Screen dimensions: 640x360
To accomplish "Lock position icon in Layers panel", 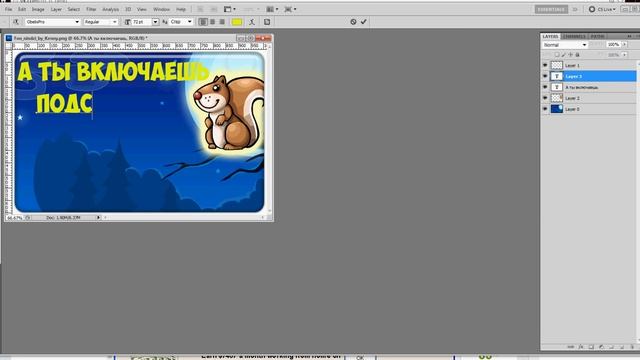I will pos(571,55).
